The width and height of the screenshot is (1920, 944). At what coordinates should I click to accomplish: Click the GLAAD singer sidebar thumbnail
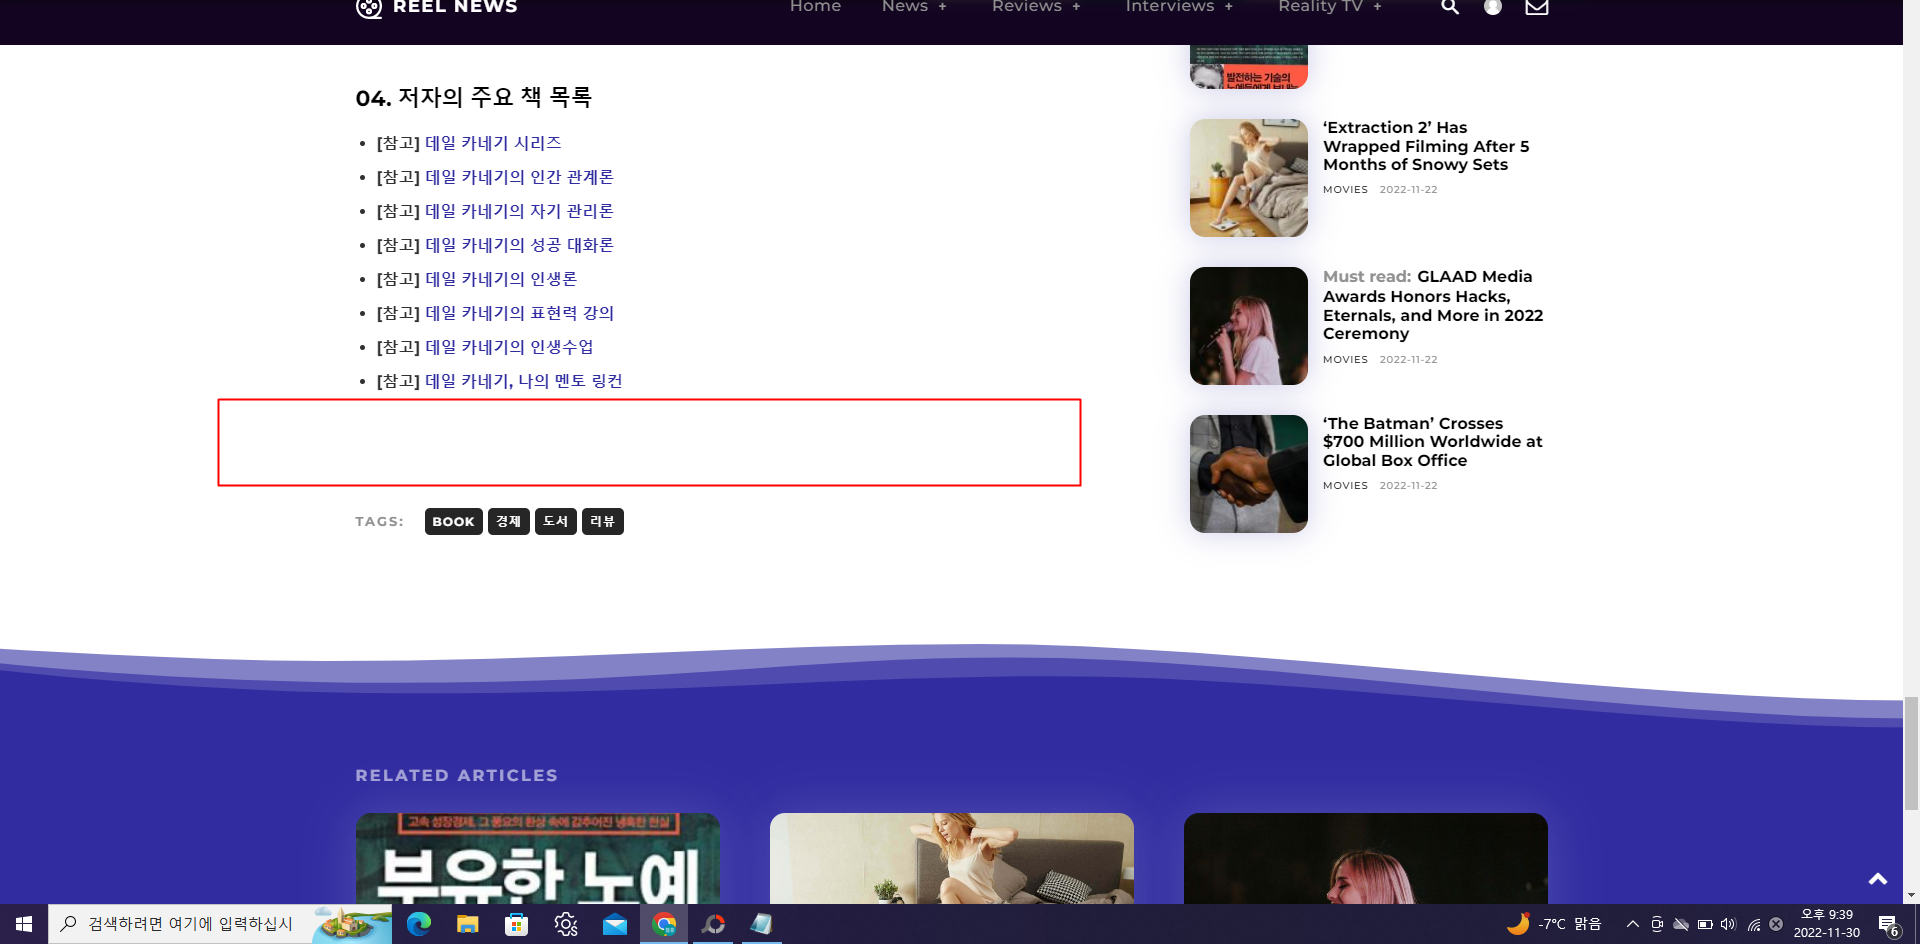(x=1249, y=326)
